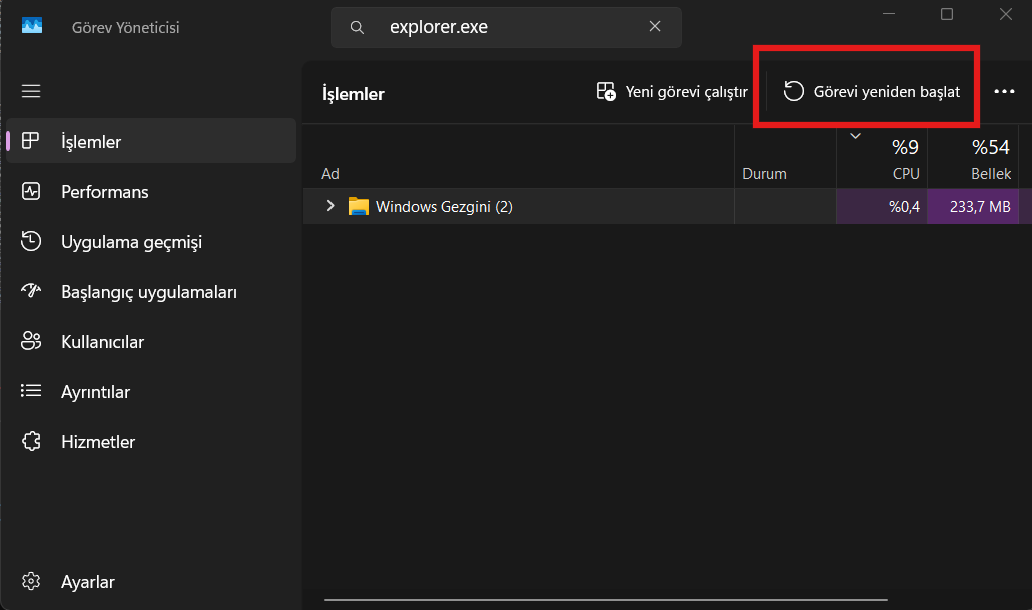
Task: Click Yeni görevi çalıştır button
Action: pos(672,91)
